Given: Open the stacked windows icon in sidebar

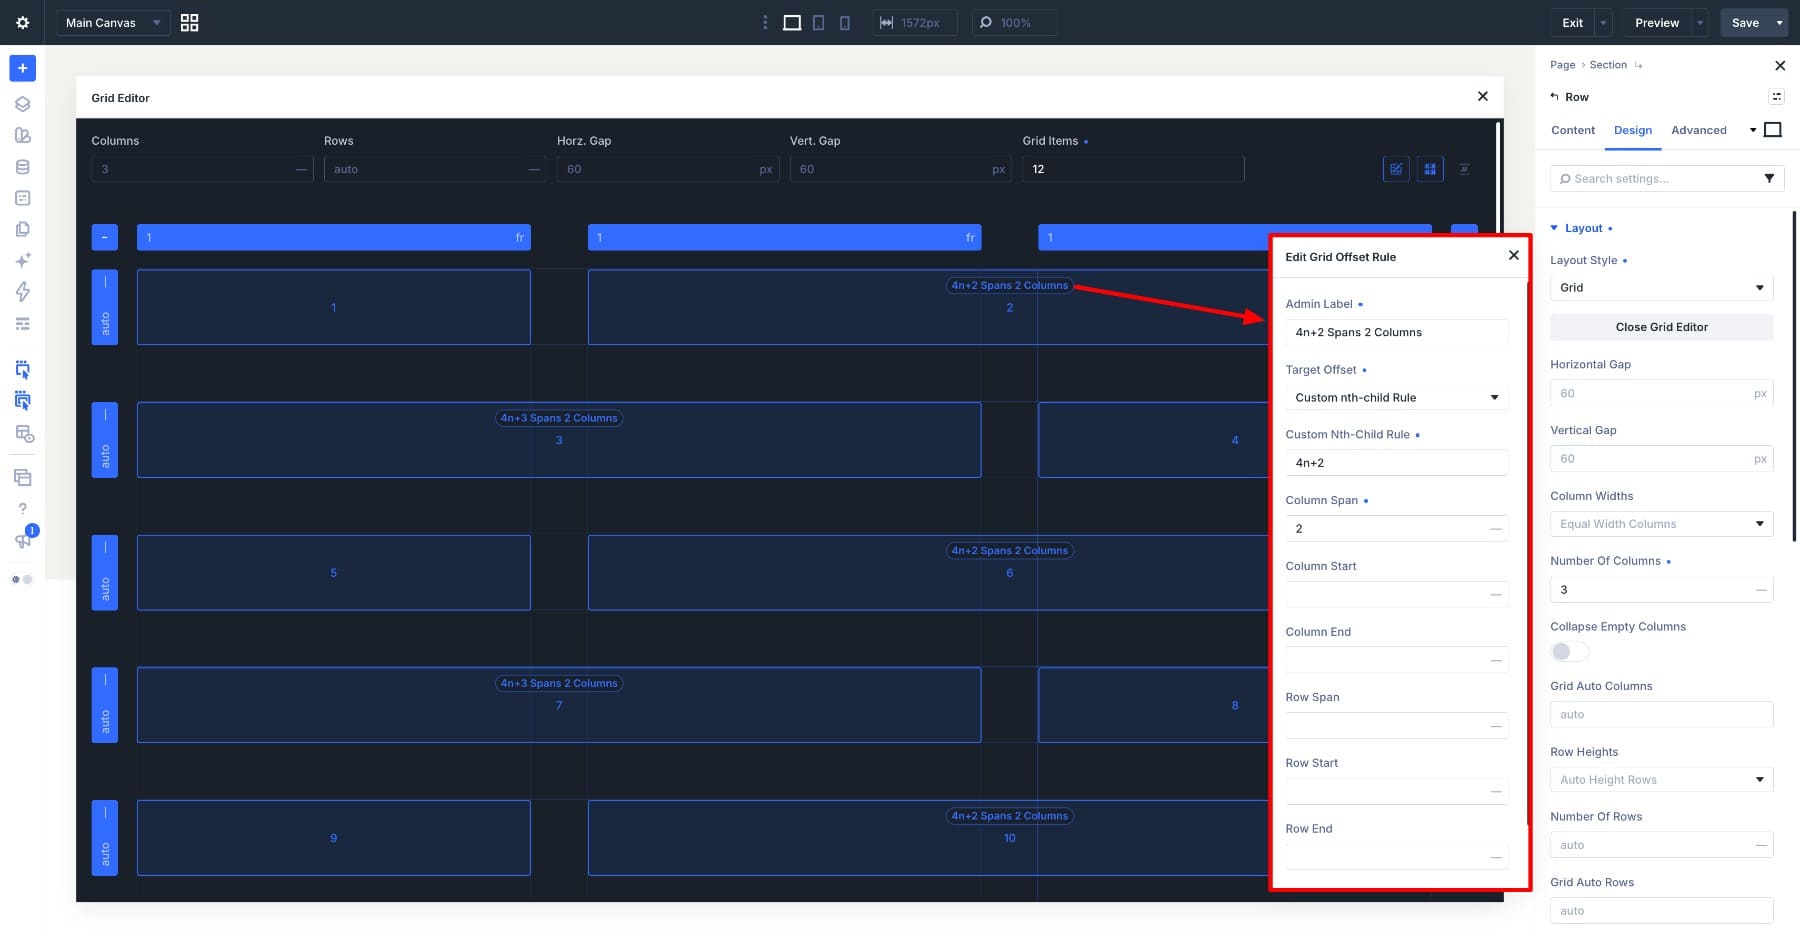Looking at the screenshot, I should click(x=22, y=477).
